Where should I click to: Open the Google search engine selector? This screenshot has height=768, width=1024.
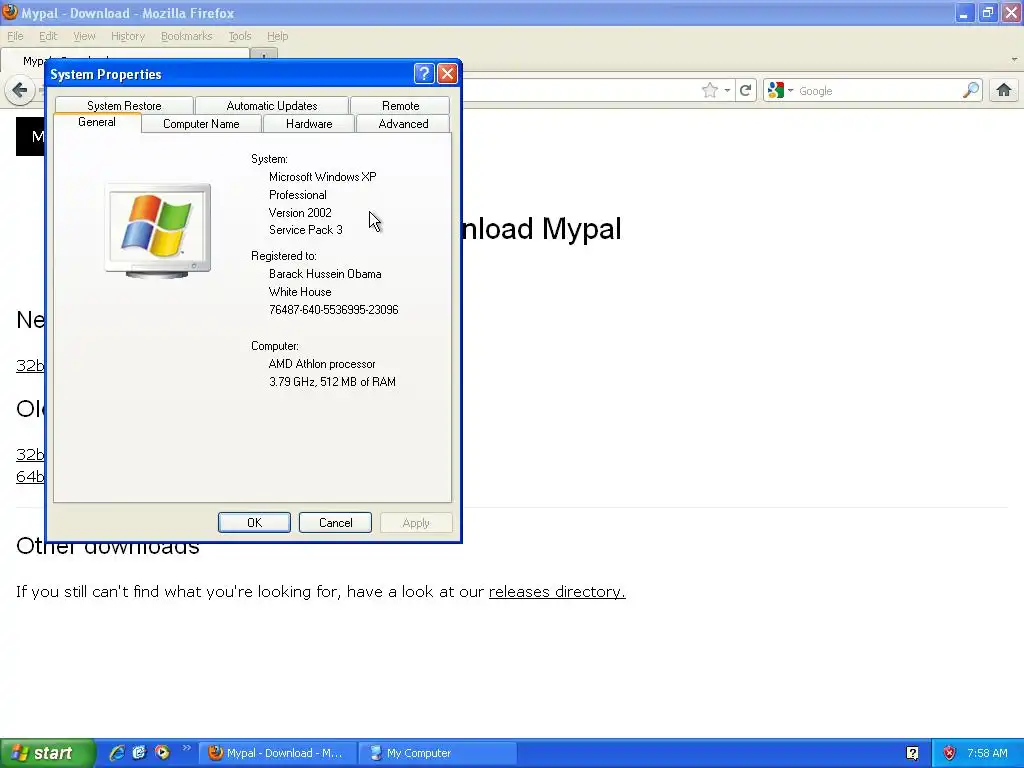780,91
